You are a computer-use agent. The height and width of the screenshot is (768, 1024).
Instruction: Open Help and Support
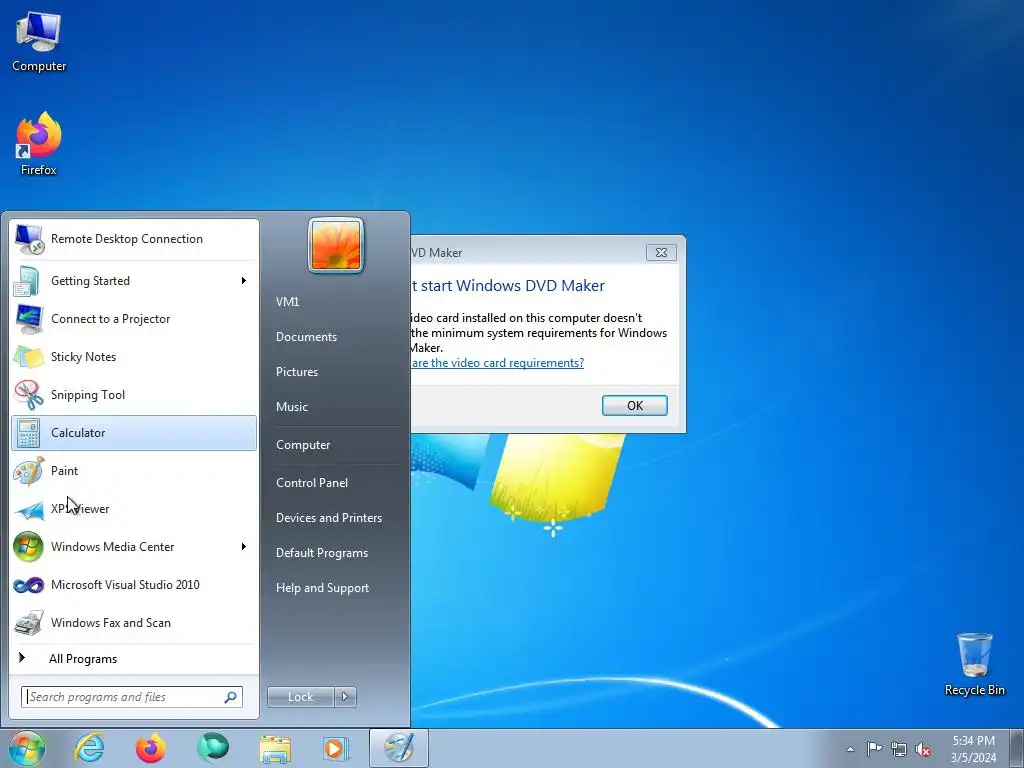(x=322, y=588)
